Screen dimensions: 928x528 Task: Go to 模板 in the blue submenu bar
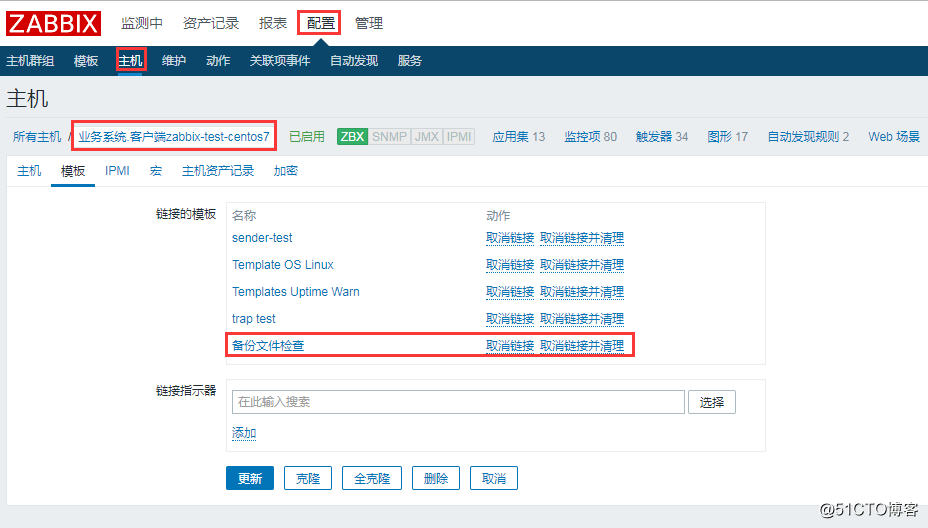point(86,61)
